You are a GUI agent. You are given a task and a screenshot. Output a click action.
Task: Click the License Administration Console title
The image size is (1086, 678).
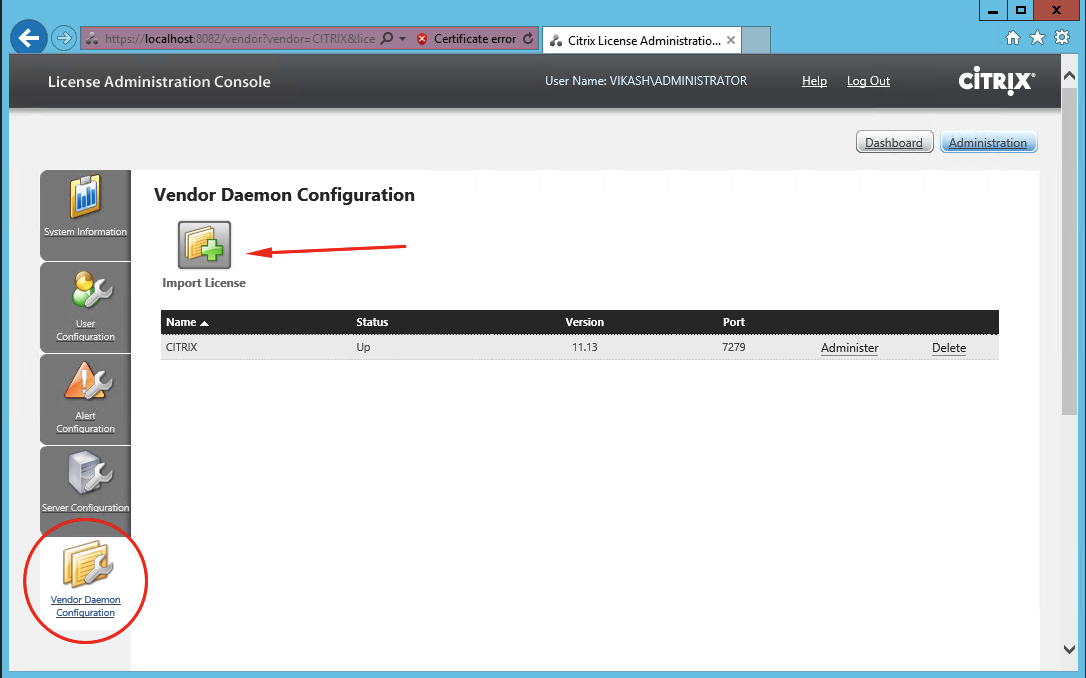point(159,82)
